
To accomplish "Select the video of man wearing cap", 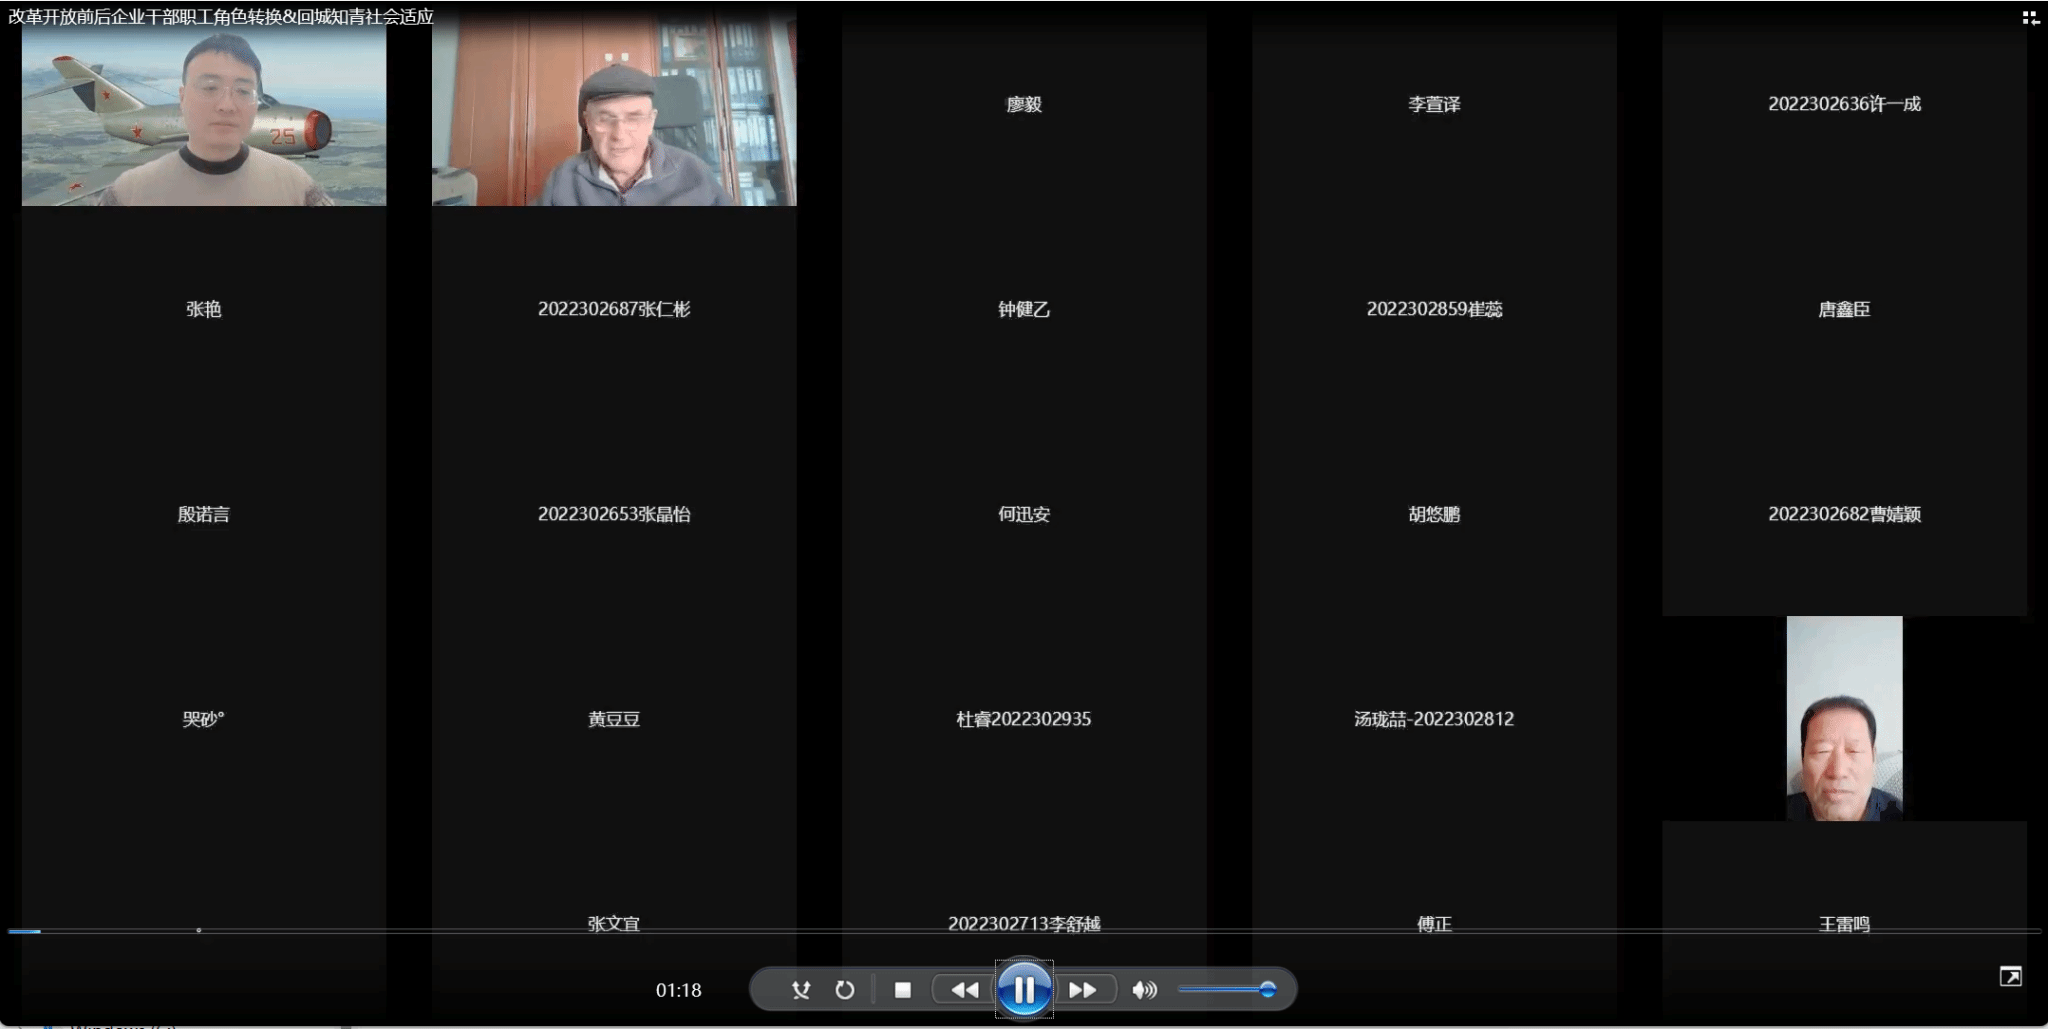I will coord(614,115).
